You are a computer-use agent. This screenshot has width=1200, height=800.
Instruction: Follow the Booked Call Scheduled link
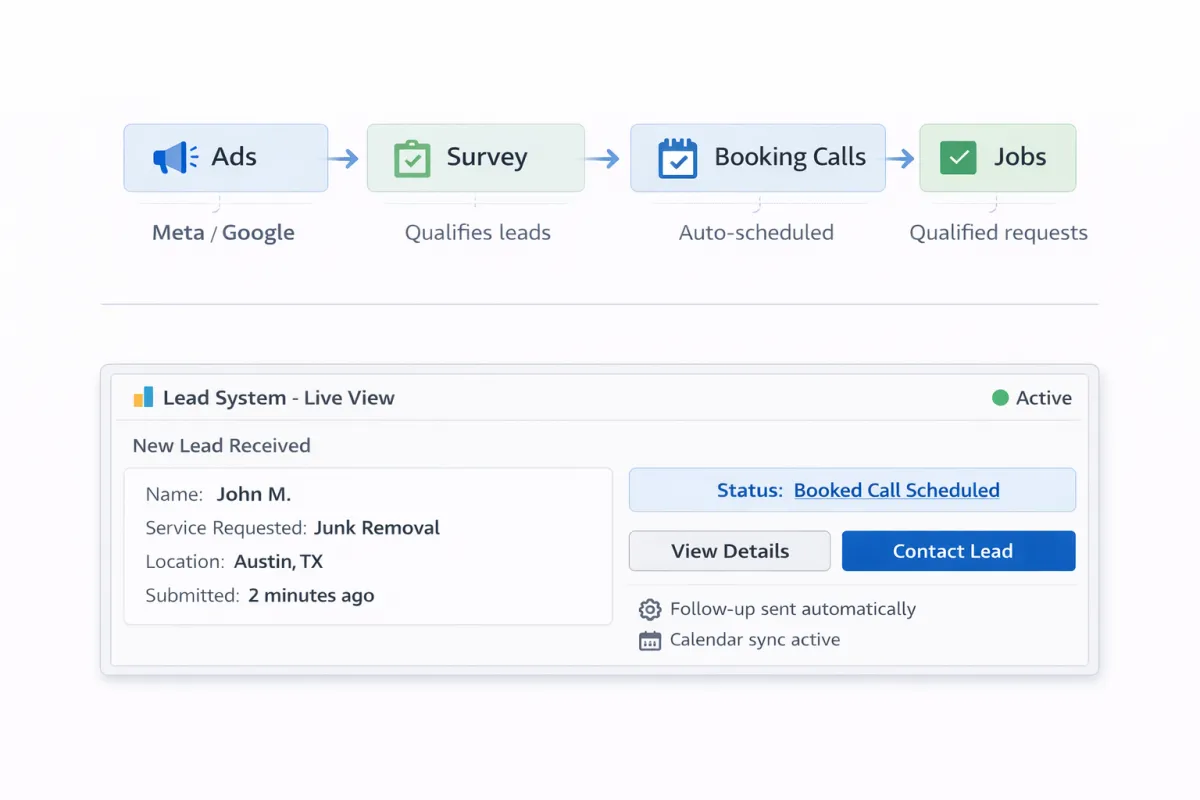[x=896, y=490]
